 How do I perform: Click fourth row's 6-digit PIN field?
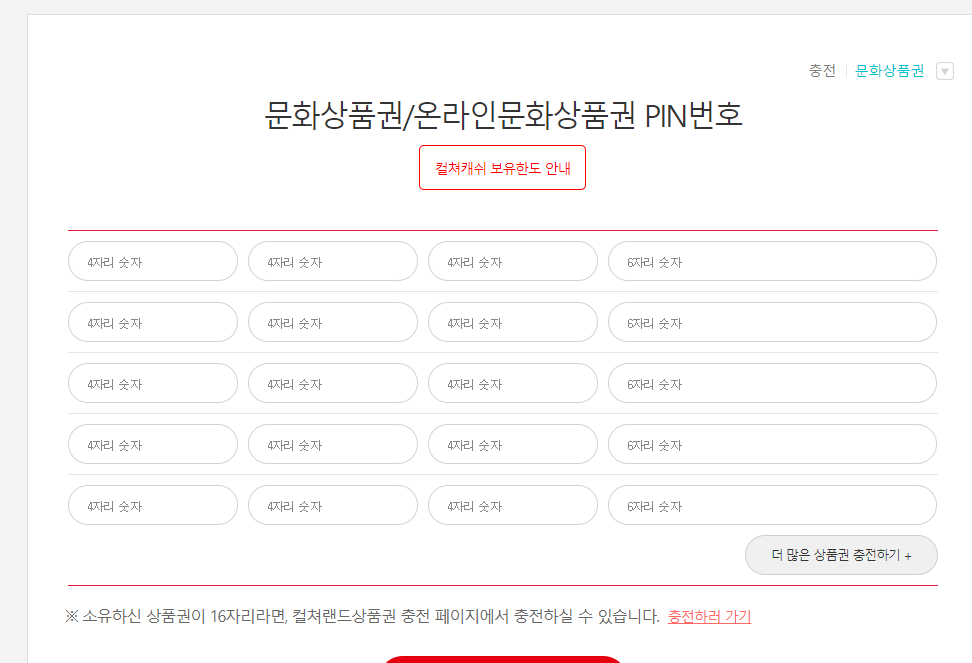point(772,444)
